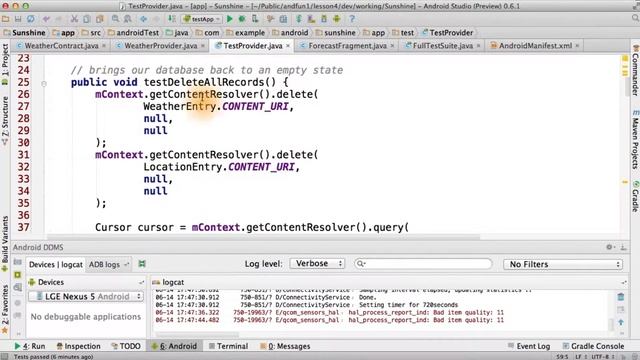Viewport: 640px width, 360px height.
Task: Click the androidTest breadcrumb folder
Action: click(x=133, y=33)
